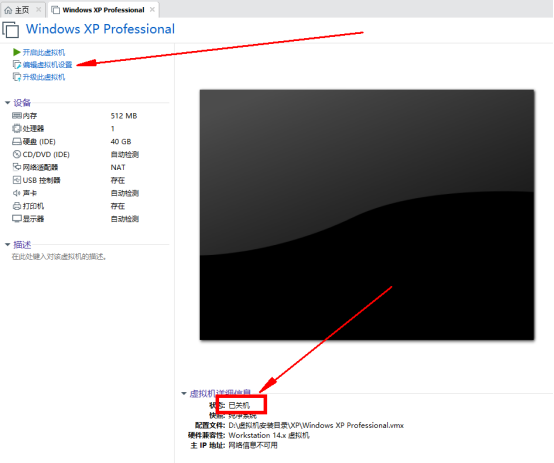This screenshot has height=463, width=554.
Task: Click the configuration file path ending in .vmx
Action: (316, 425)
